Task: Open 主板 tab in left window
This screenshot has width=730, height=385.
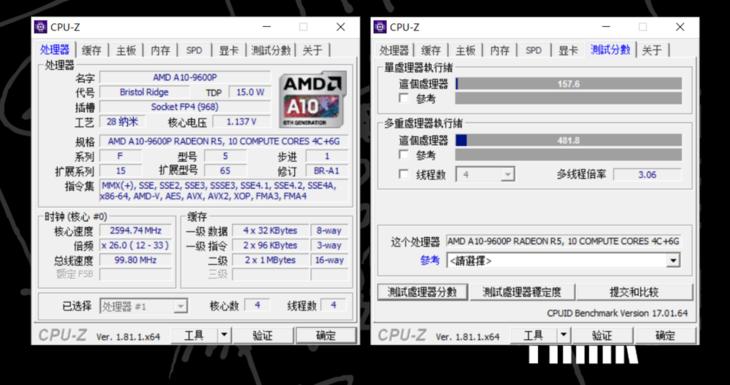Action: [126, 50]
